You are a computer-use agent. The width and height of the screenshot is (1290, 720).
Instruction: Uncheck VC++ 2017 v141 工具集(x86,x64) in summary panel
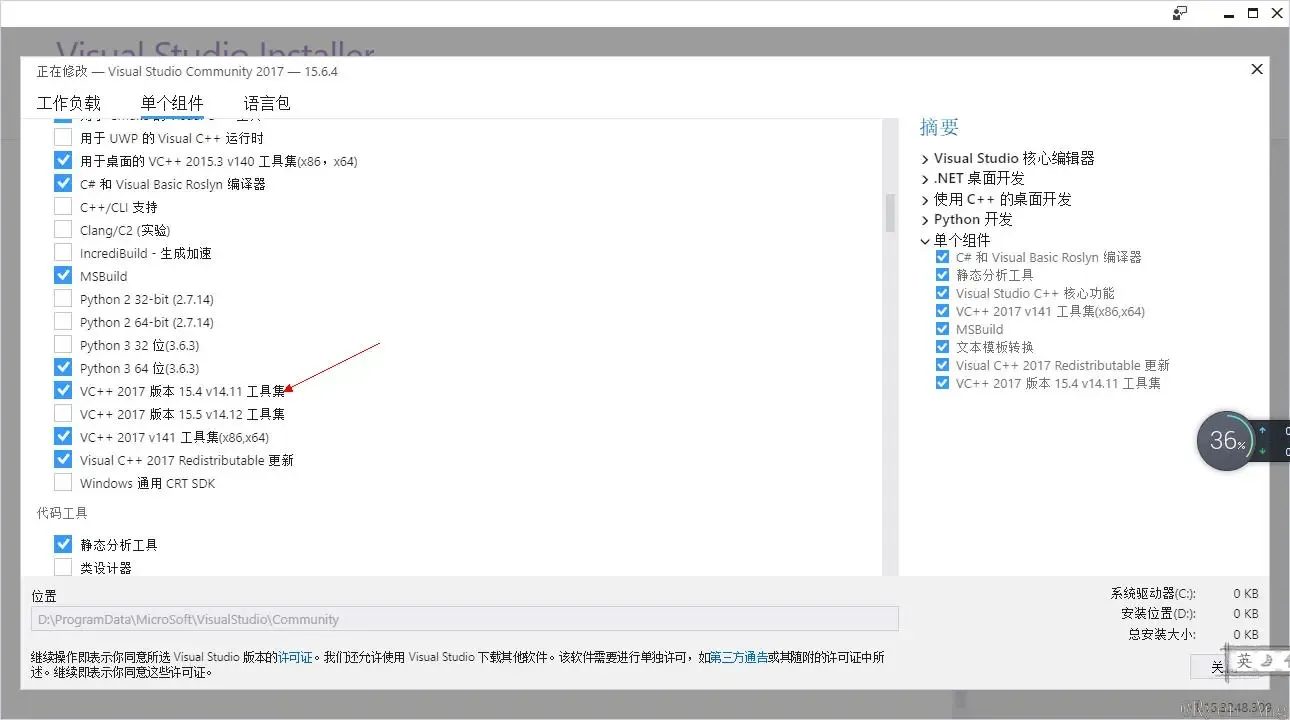942,311
